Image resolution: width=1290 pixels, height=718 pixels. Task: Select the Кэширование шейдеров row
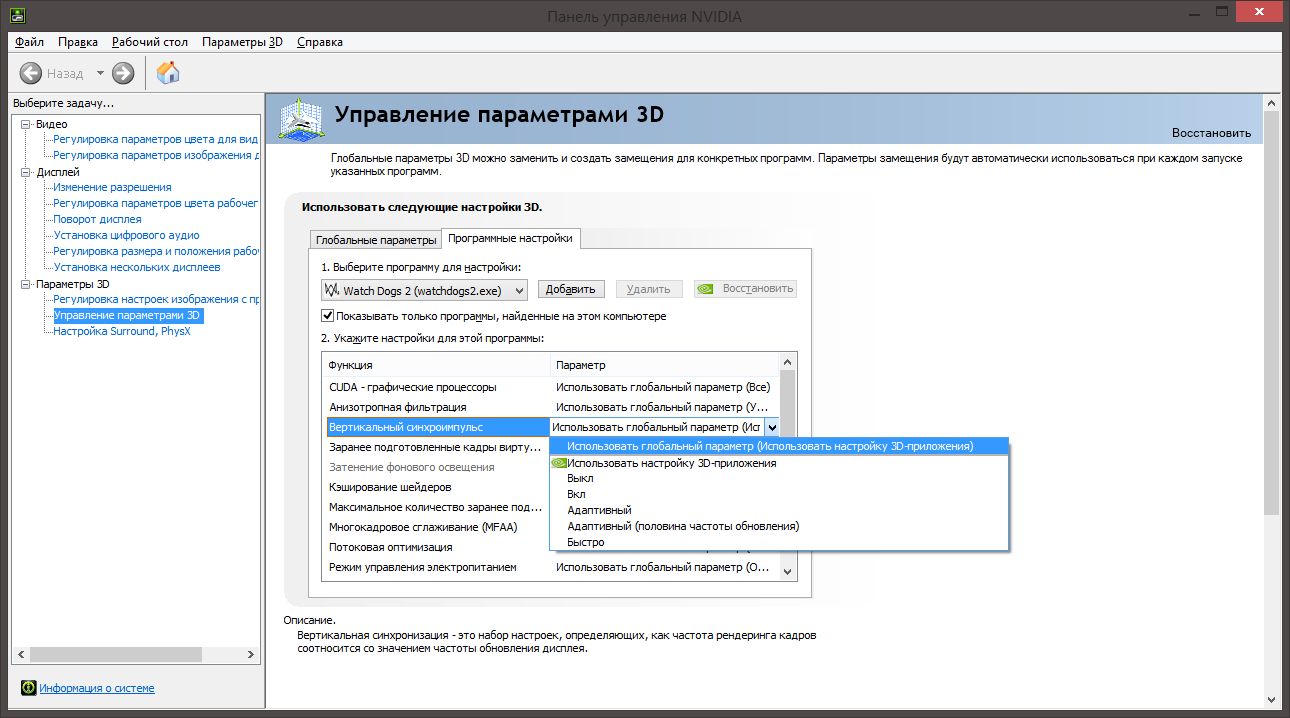(437, 487)
